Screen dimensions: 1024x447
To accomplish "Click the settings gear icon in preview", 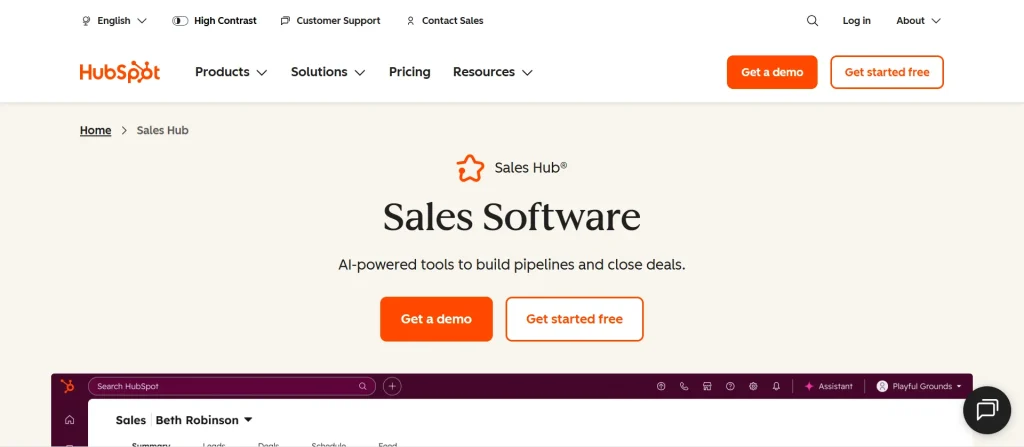I will 753,386.
